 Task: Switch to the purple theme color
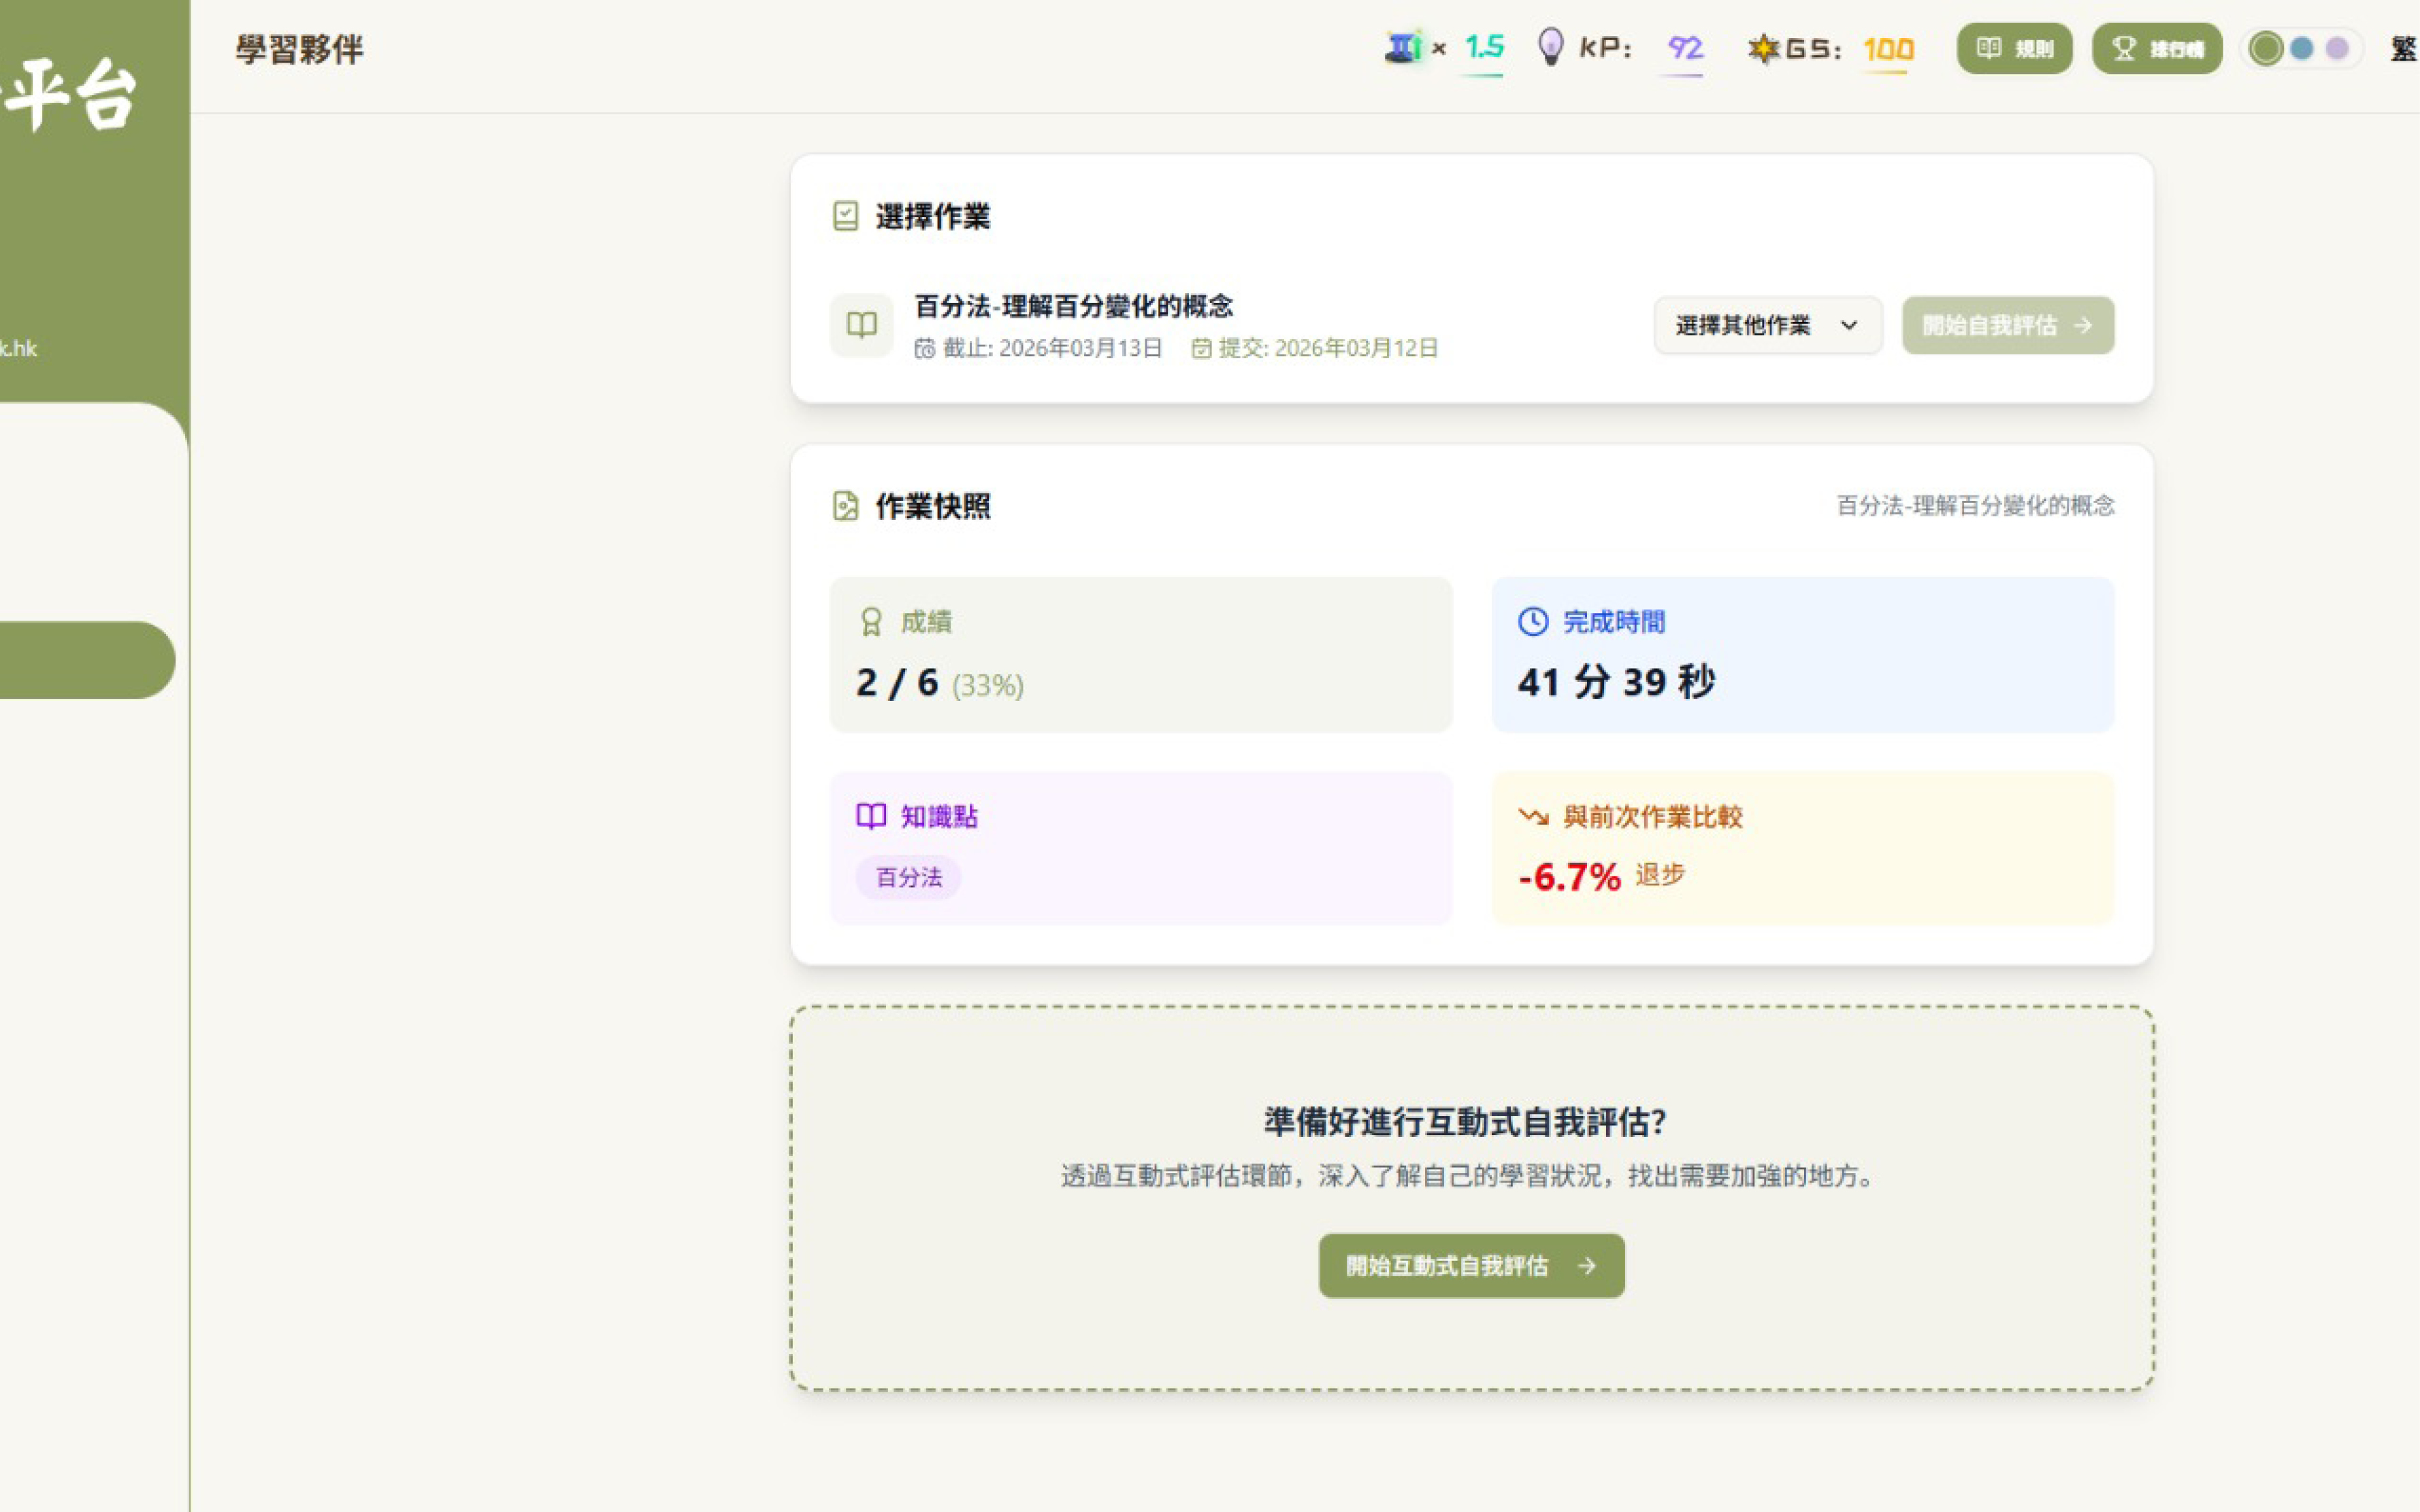pos(2337,48)
